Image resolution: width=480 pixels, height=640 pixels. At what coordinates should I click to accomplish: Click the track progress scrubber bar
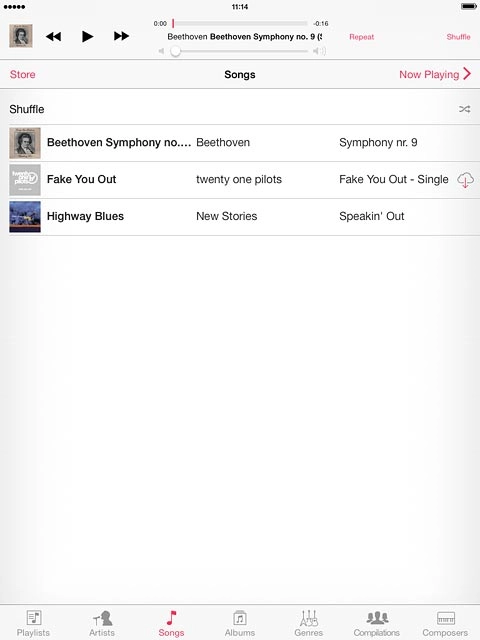pyautogui.click(x=240, y=23)
